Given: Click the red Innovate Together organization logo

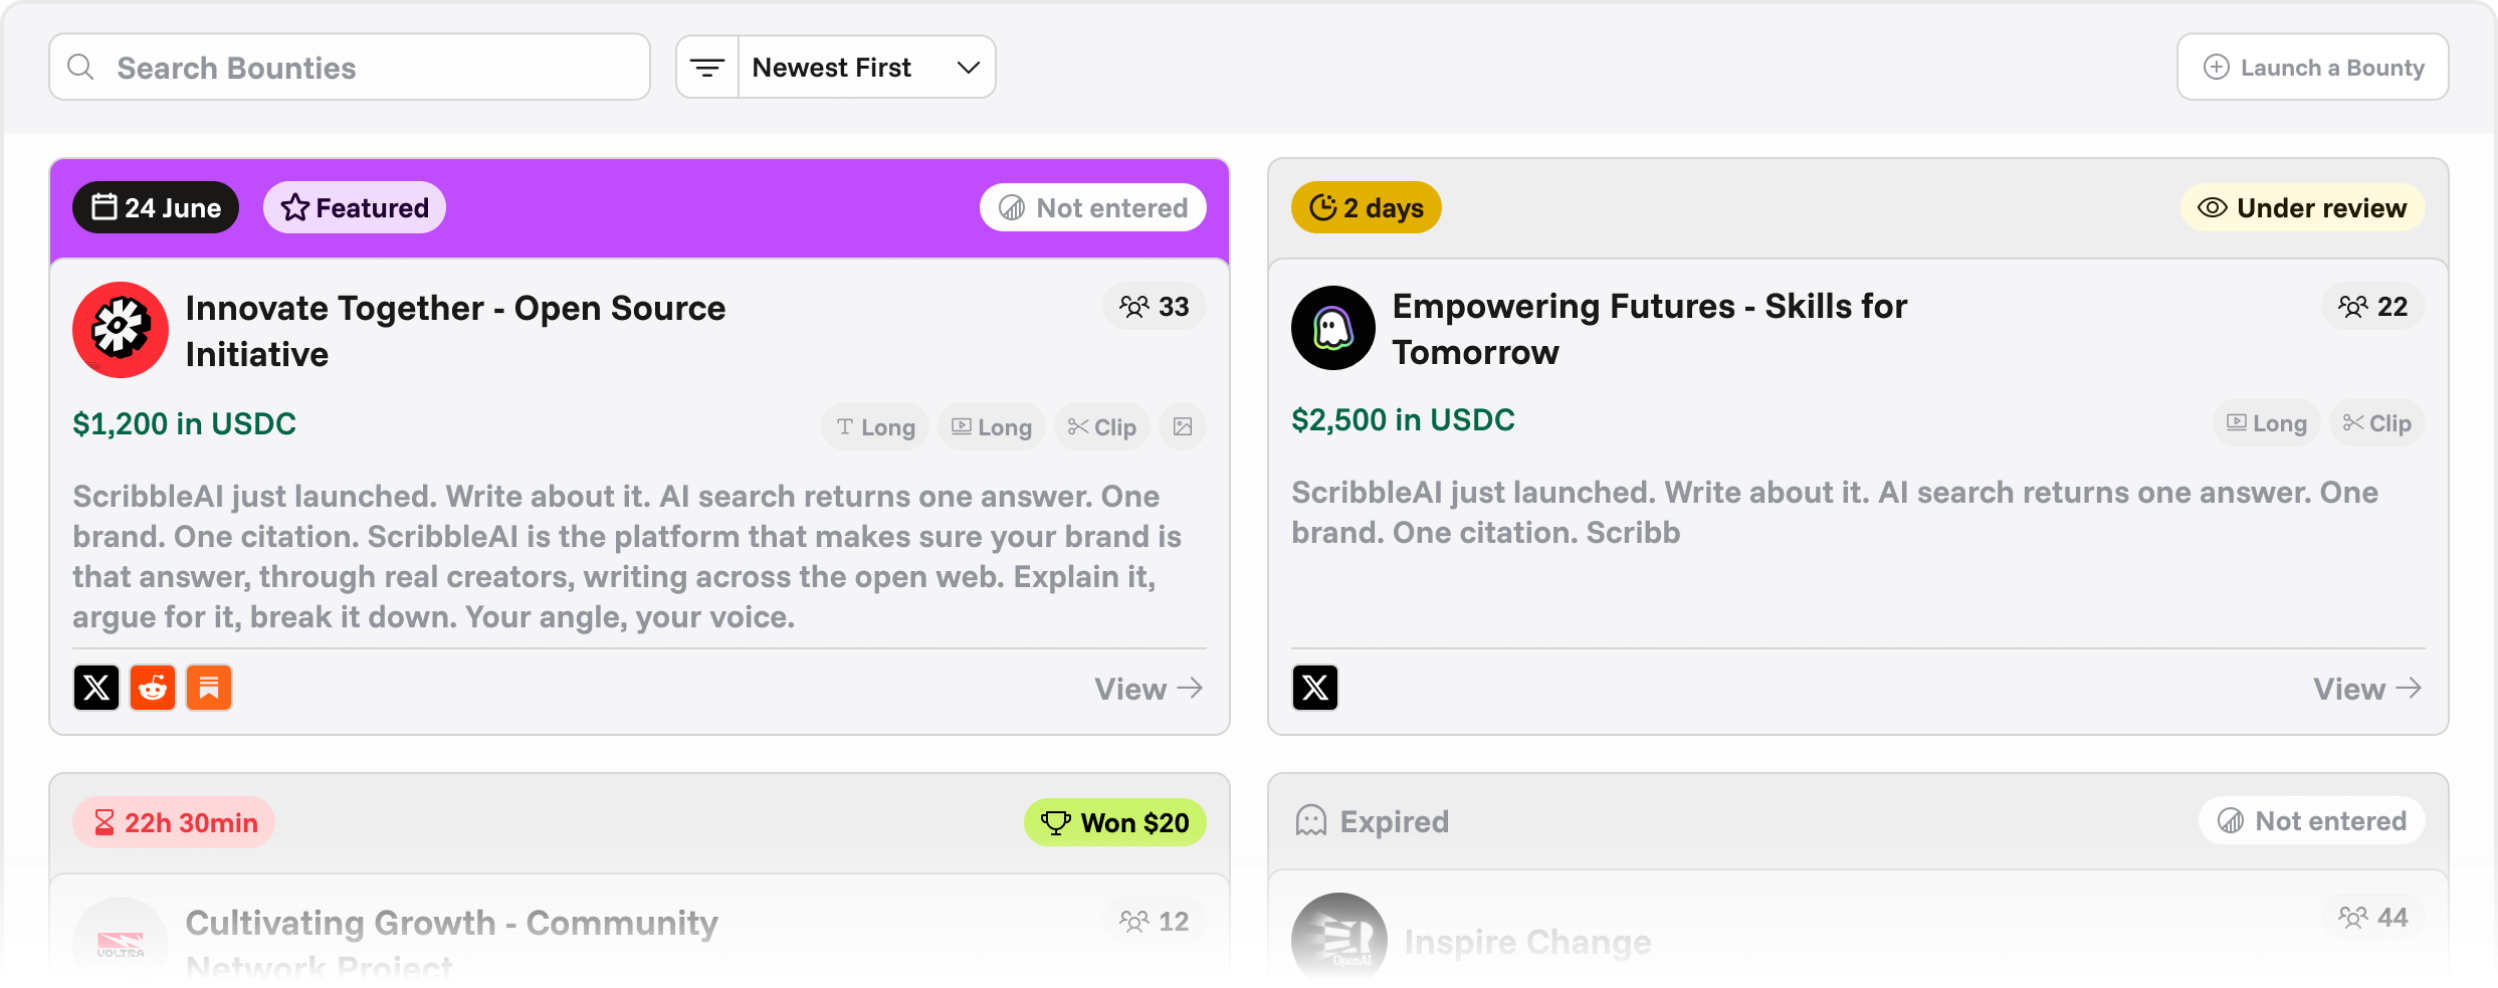Looking at the screenshot, I should [120, 329].
